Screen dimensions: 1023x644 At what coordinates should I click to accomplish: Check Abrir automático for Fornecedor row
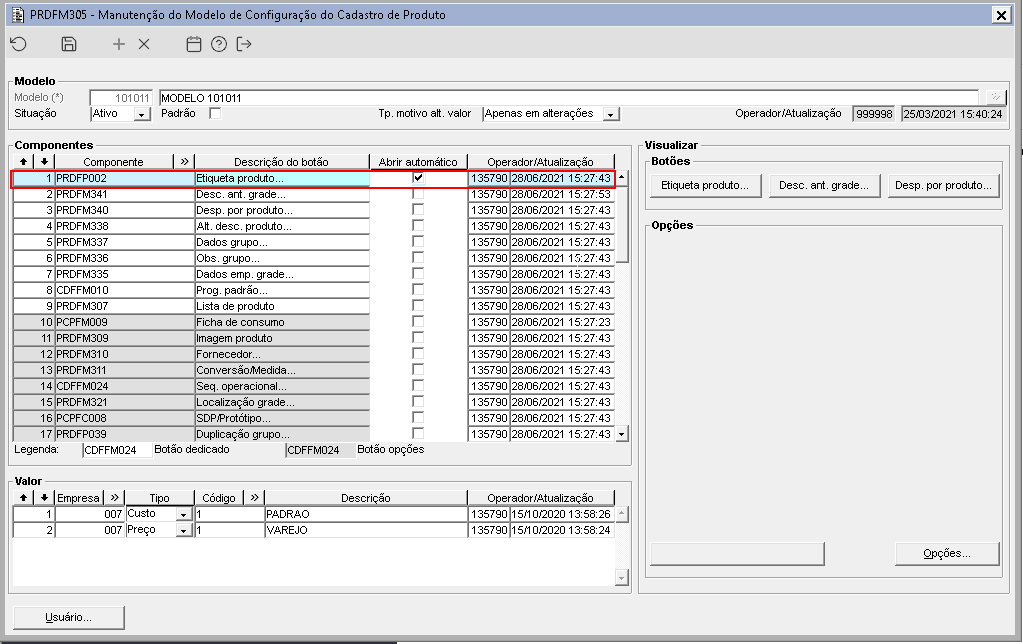coord(418,354)
